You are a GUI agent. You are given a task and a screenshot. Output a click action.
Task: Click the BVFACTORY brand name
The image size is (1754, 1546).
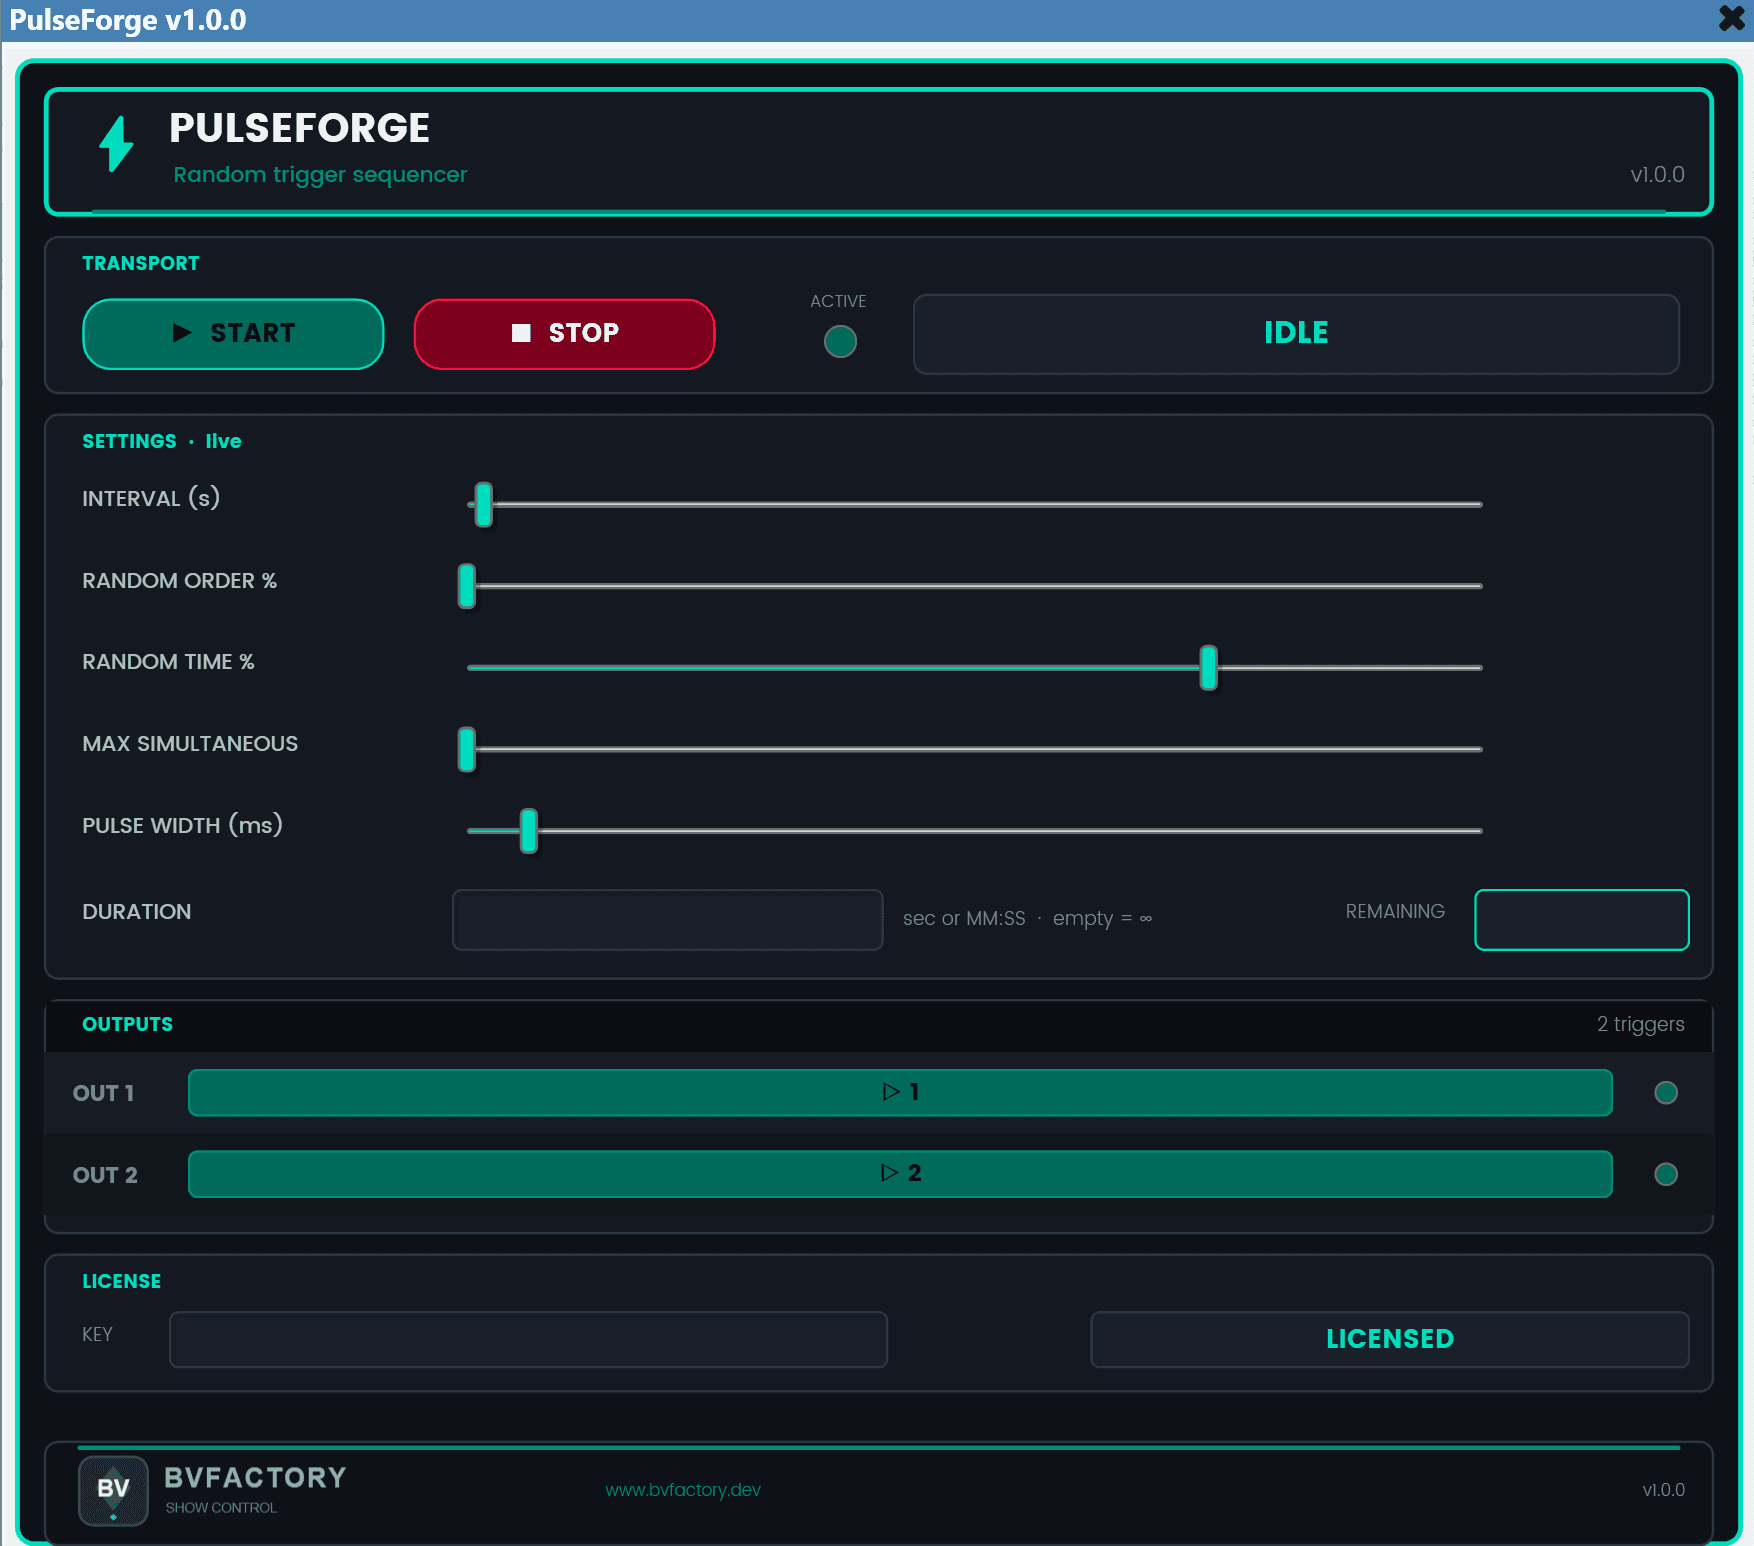click(x=255, y=1478)
